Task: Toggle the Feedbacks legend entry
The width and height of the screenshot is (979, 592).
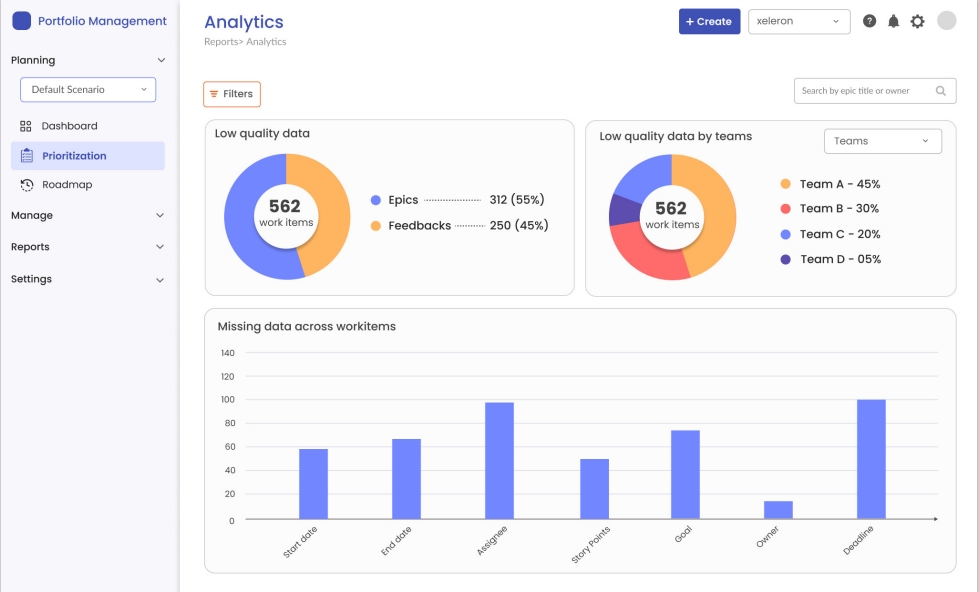Action: click(x=419, y=226)
